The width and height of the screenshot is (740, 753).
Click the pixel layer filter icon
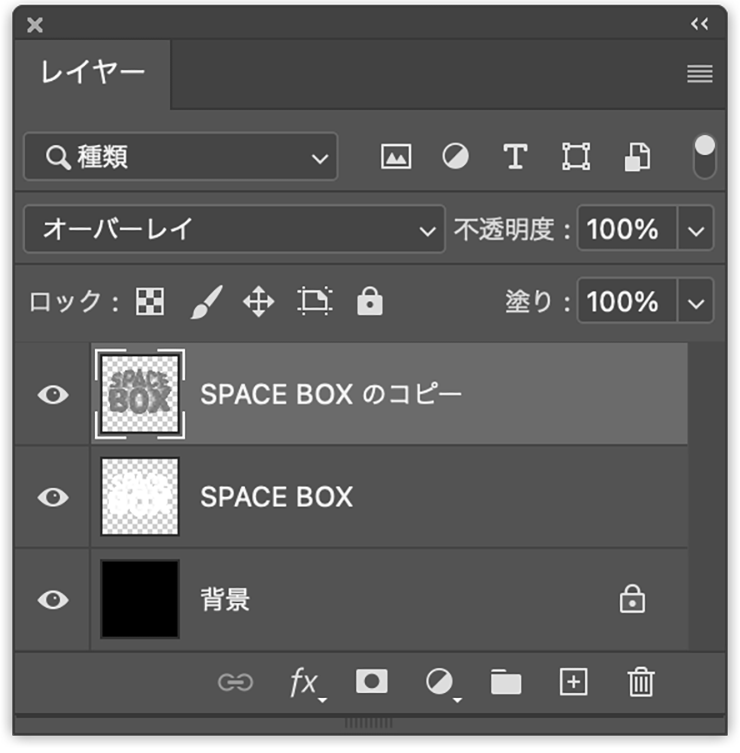(x=396, y=157)
